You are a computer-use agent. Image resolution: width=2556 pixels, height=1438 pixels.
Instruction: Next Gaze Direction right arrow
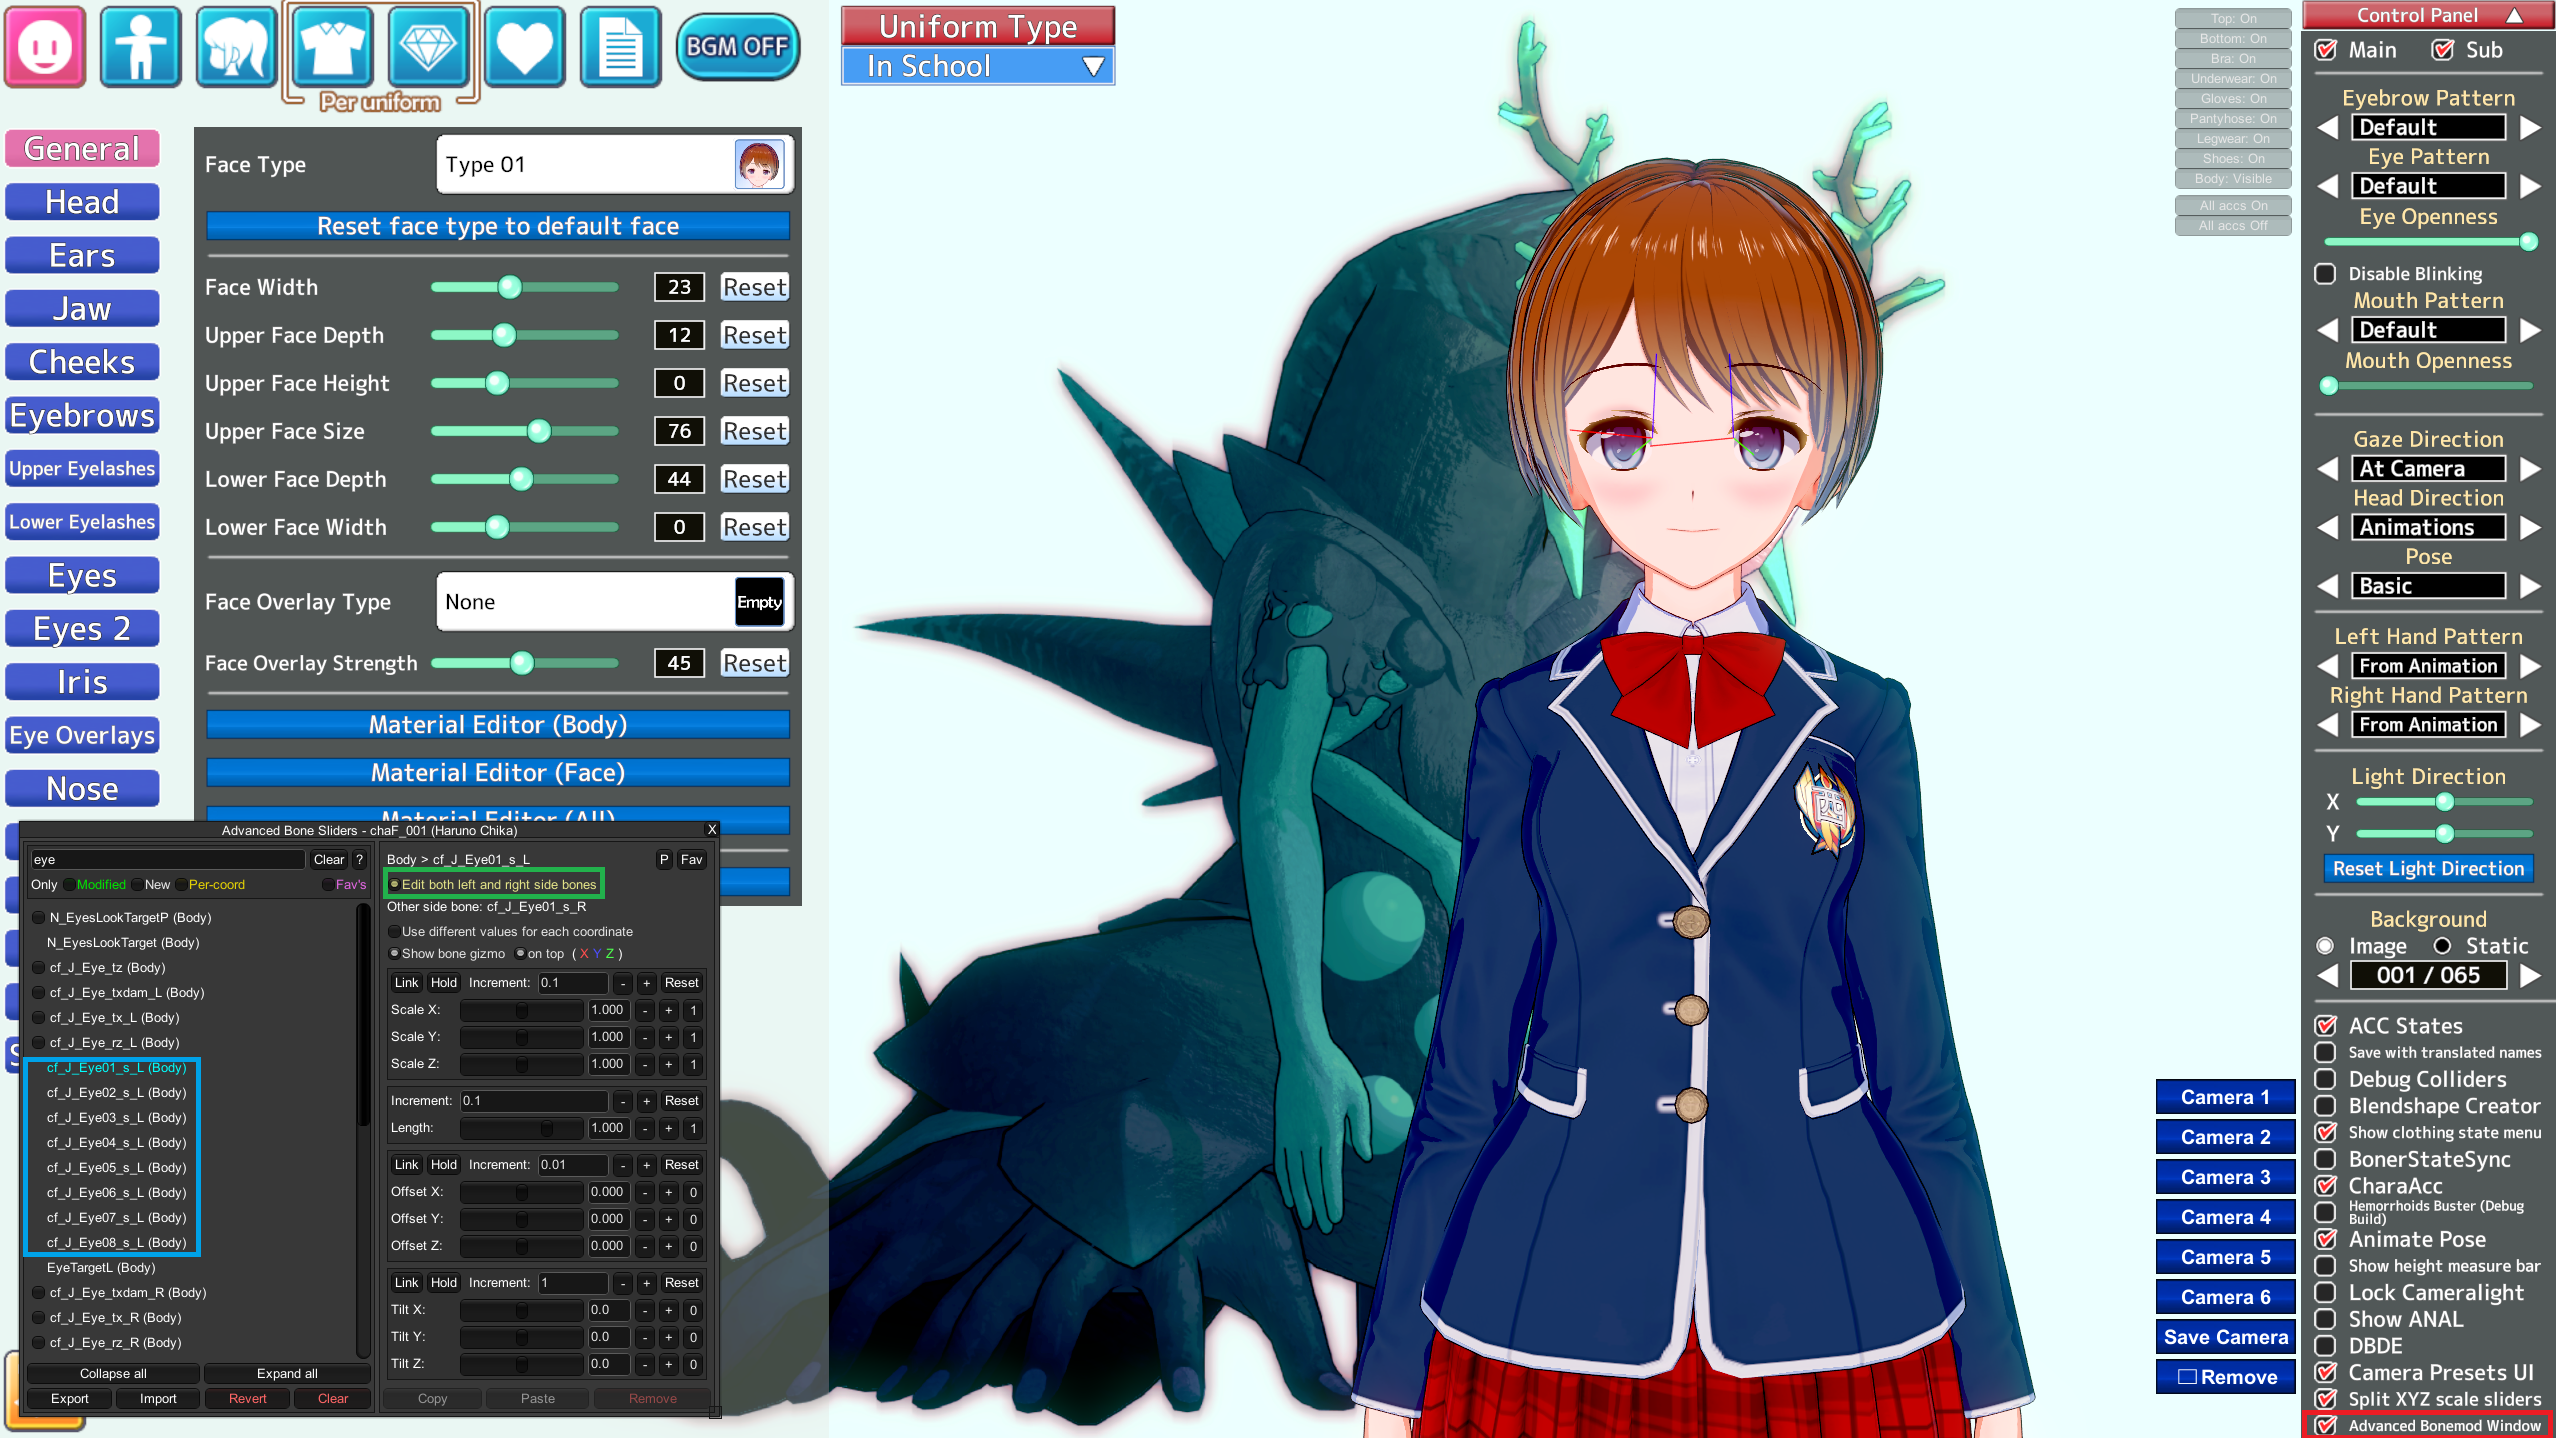tap(2530, 468)
